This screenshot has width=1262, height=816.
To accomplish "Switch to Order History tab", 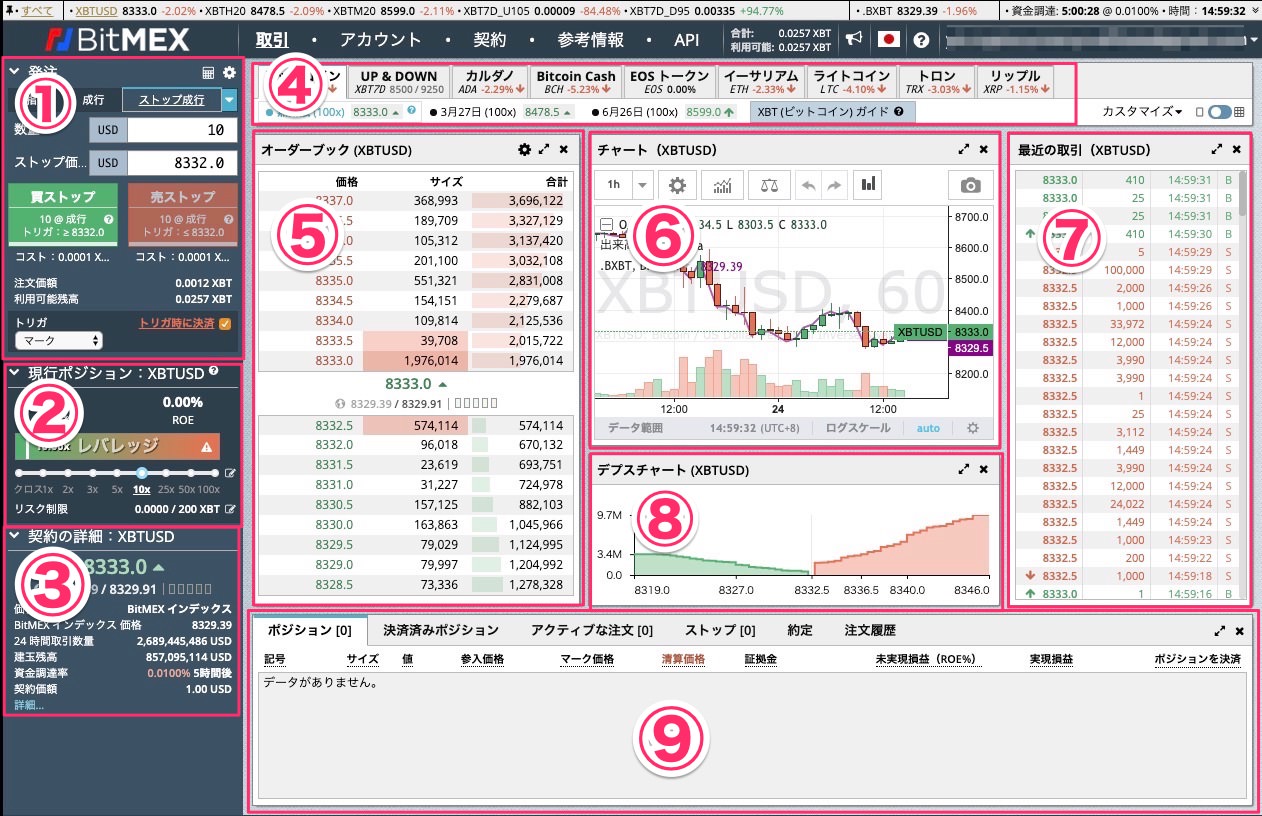I will [x=870, y=630].
